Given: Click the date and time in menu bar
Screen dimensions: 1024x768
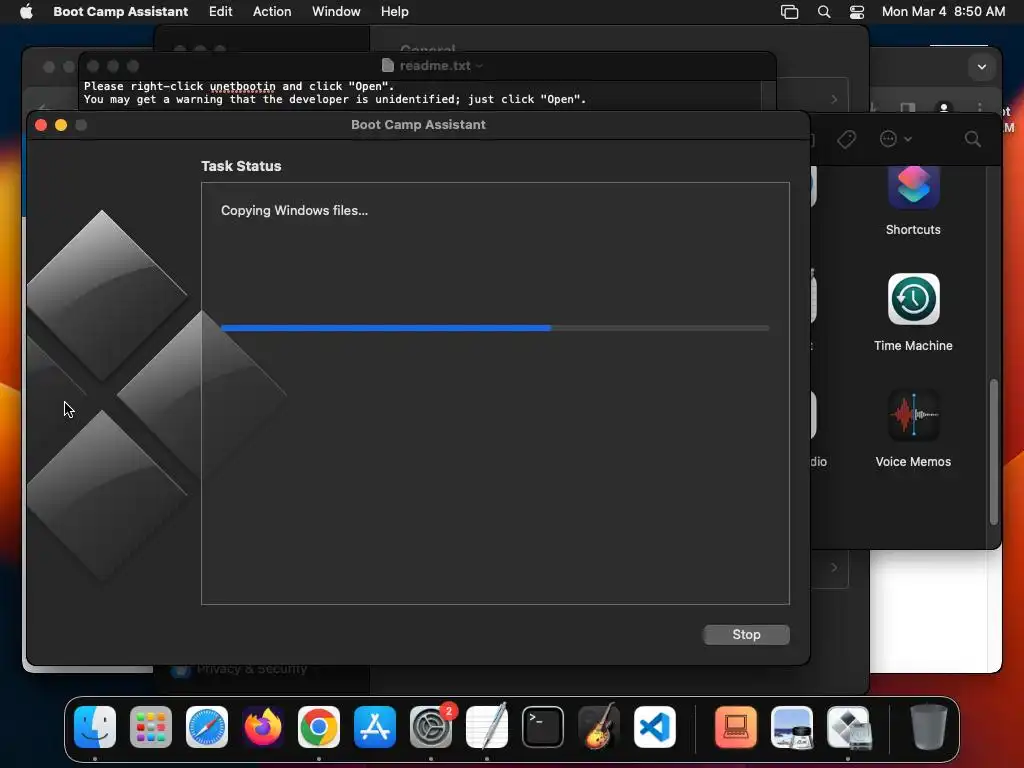Looking at the screenshot, I should coord(943,11).
